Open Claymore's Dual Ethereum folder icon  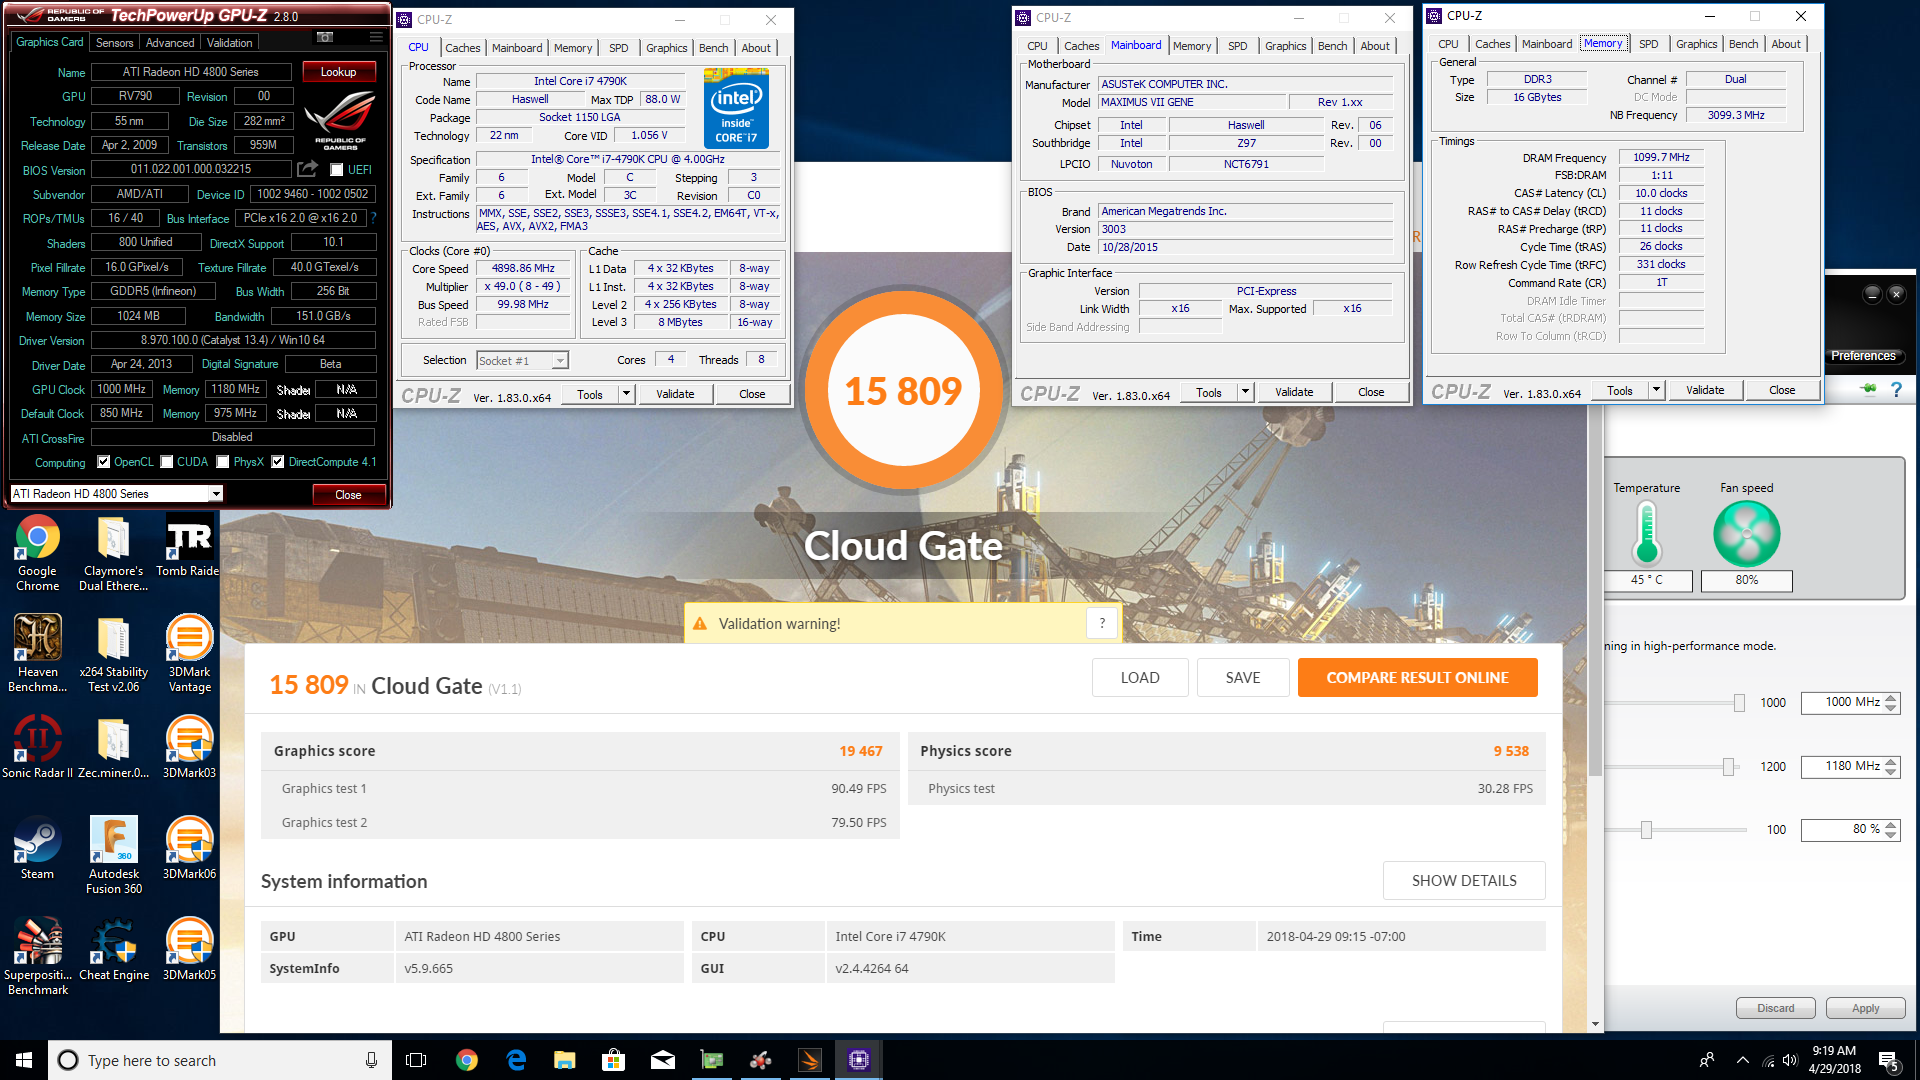(113, 552)
